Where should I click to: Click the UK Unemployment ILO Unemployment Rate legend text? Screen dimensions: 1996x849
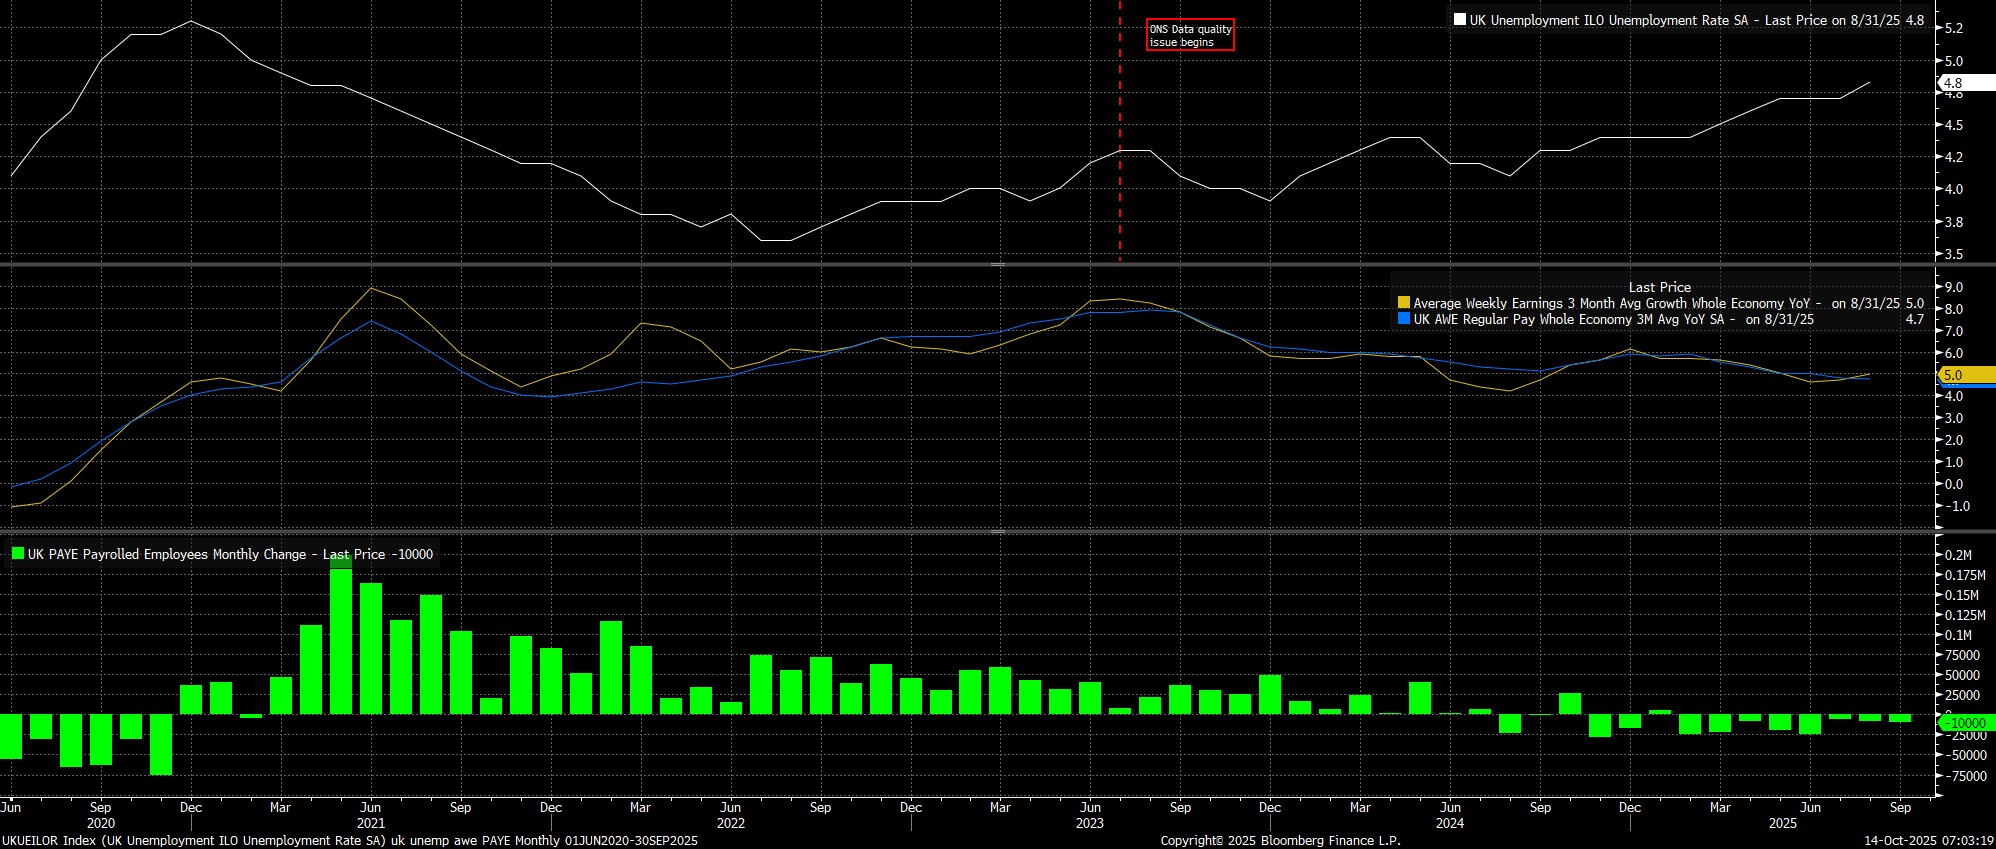pyautogui.click(x=1650, y=20)
